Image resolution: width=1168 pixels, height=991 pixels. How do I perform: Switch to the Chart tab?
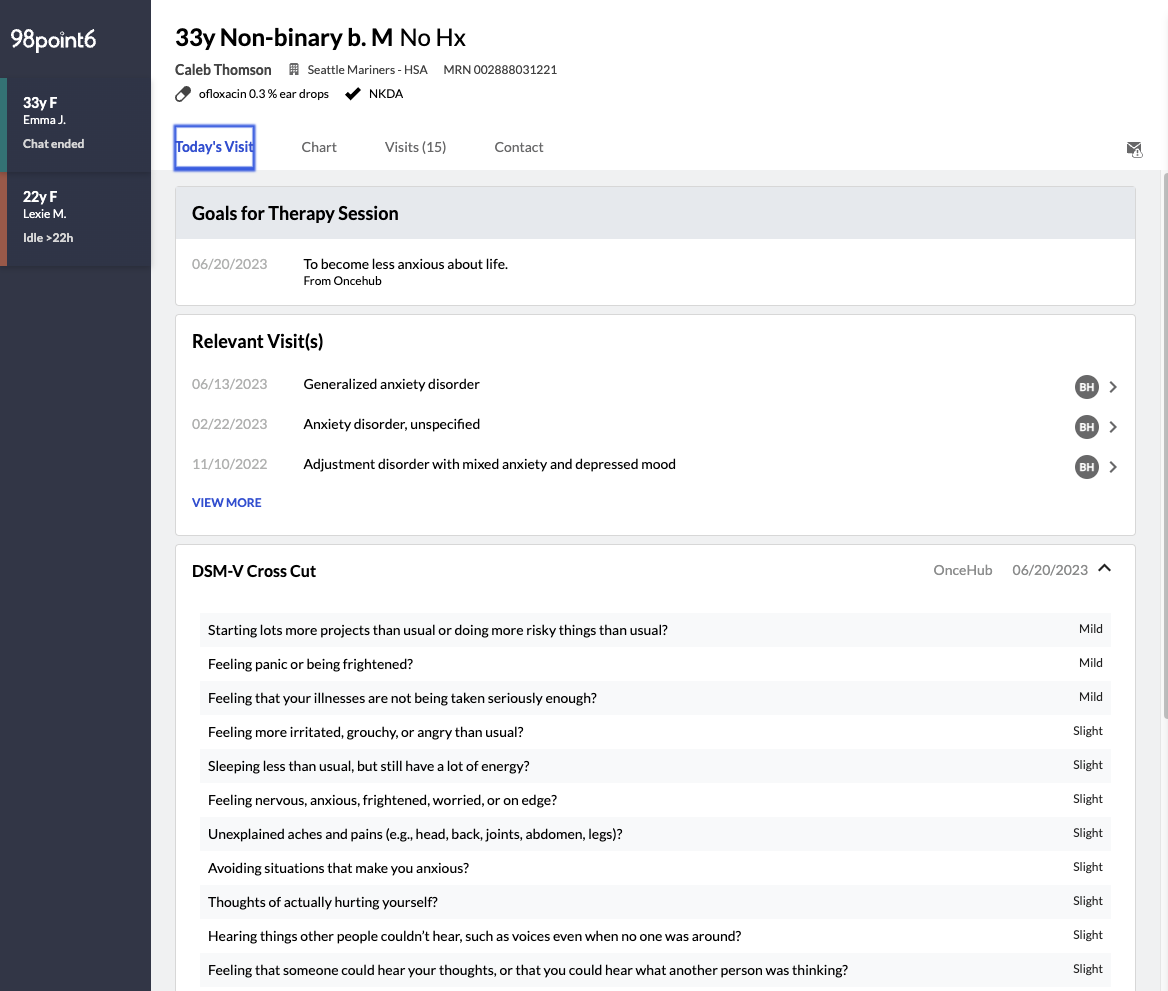pos(319,147)
